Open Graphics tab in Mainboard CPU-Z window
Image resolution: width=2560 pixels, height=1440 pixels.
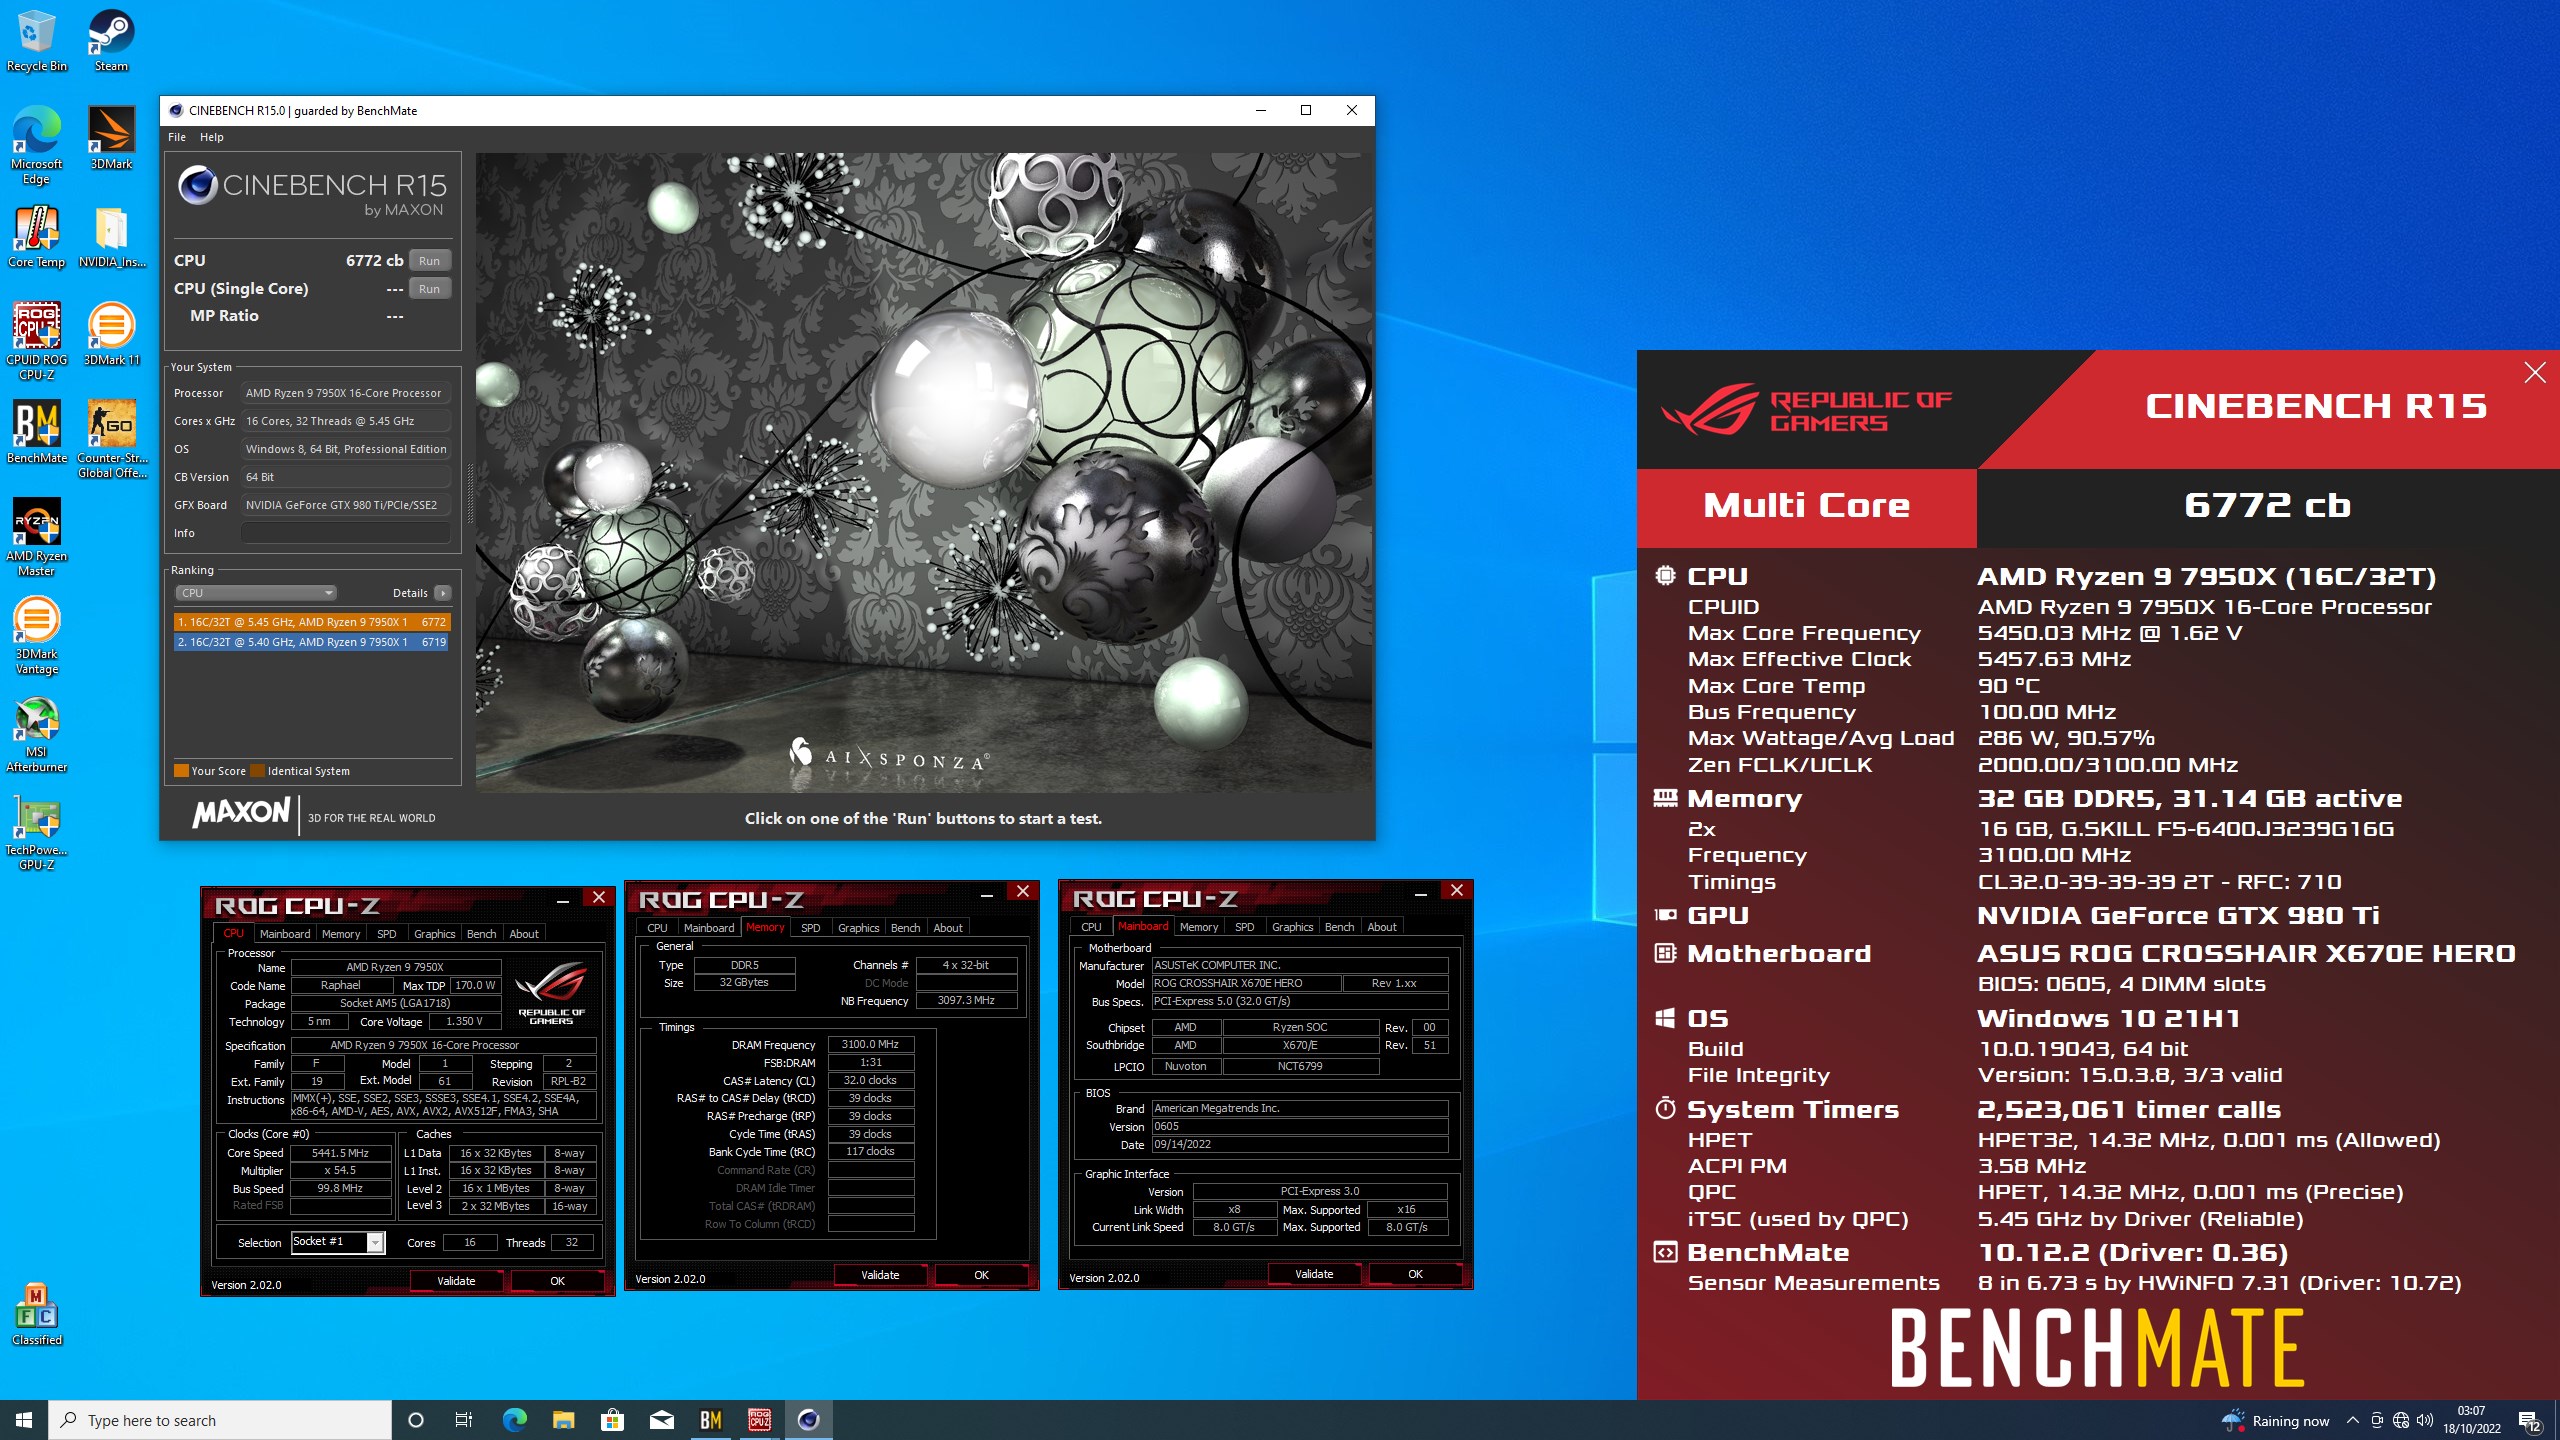(x=1292, y=926)
